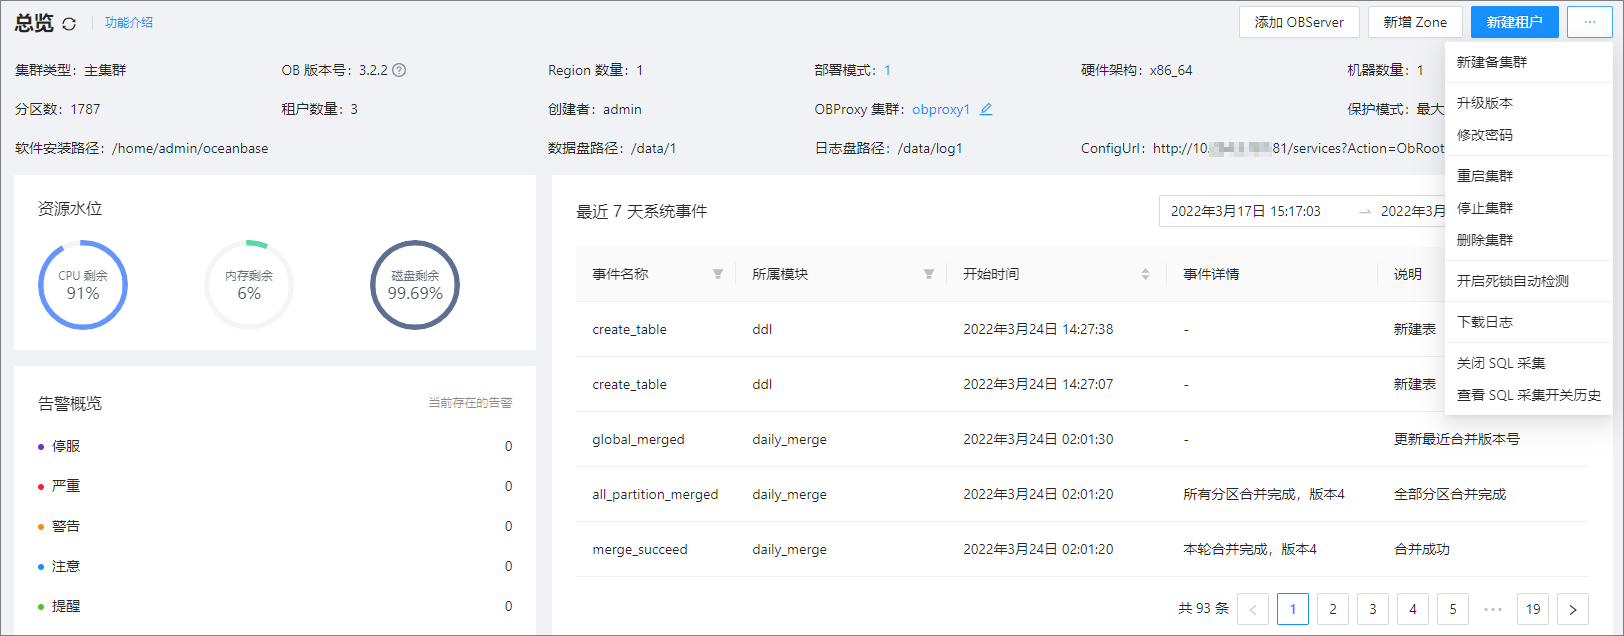Choose 重启集群 from the dropdown
1624x636 pixels.
[x=1528, y=176]
